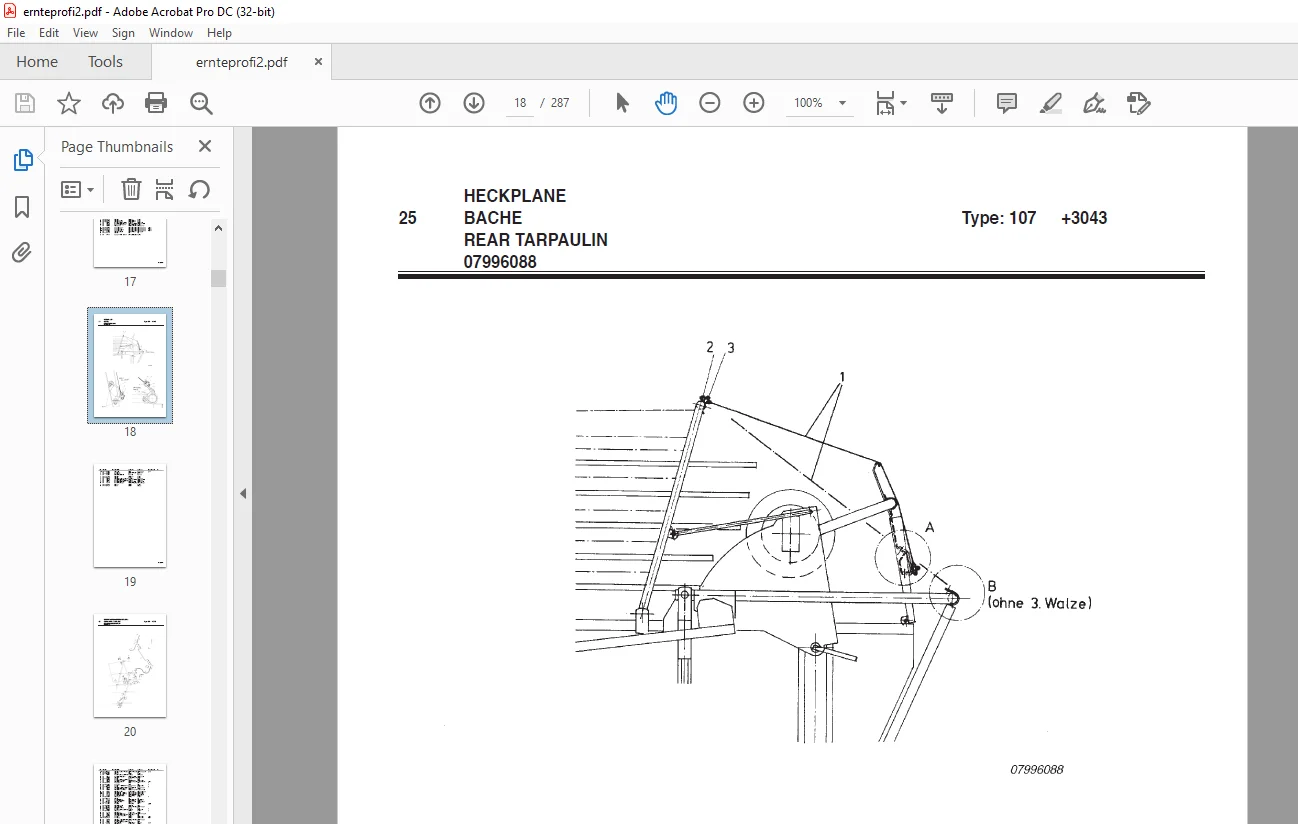Toggle the Attachments paperclip panel
1298x824 pixels.
pos(22,252)
